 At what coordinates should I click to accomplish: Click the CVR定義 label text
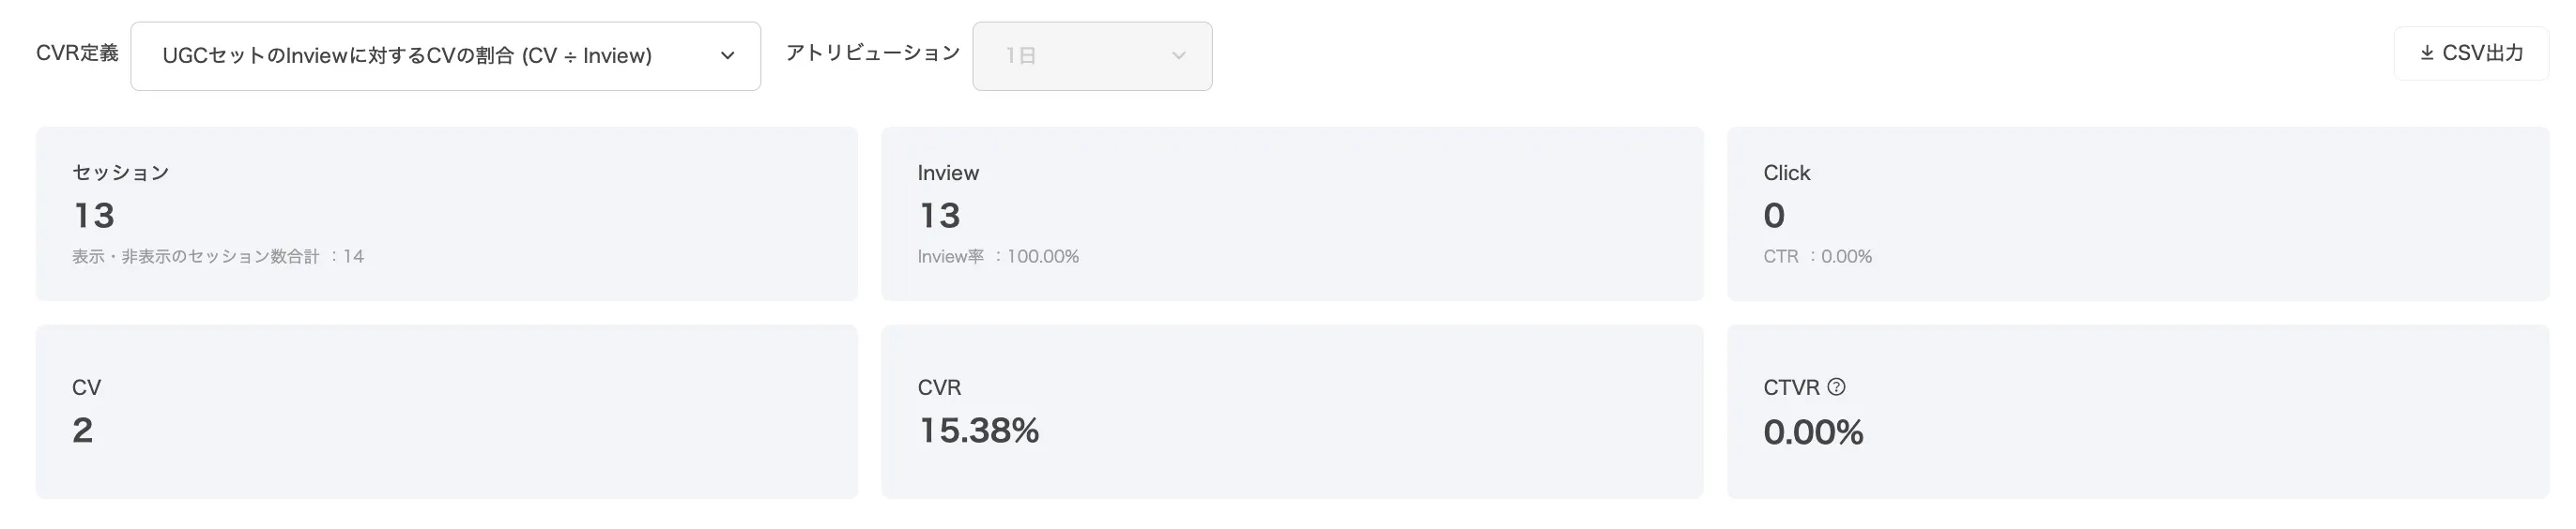(x=77, y=54)
